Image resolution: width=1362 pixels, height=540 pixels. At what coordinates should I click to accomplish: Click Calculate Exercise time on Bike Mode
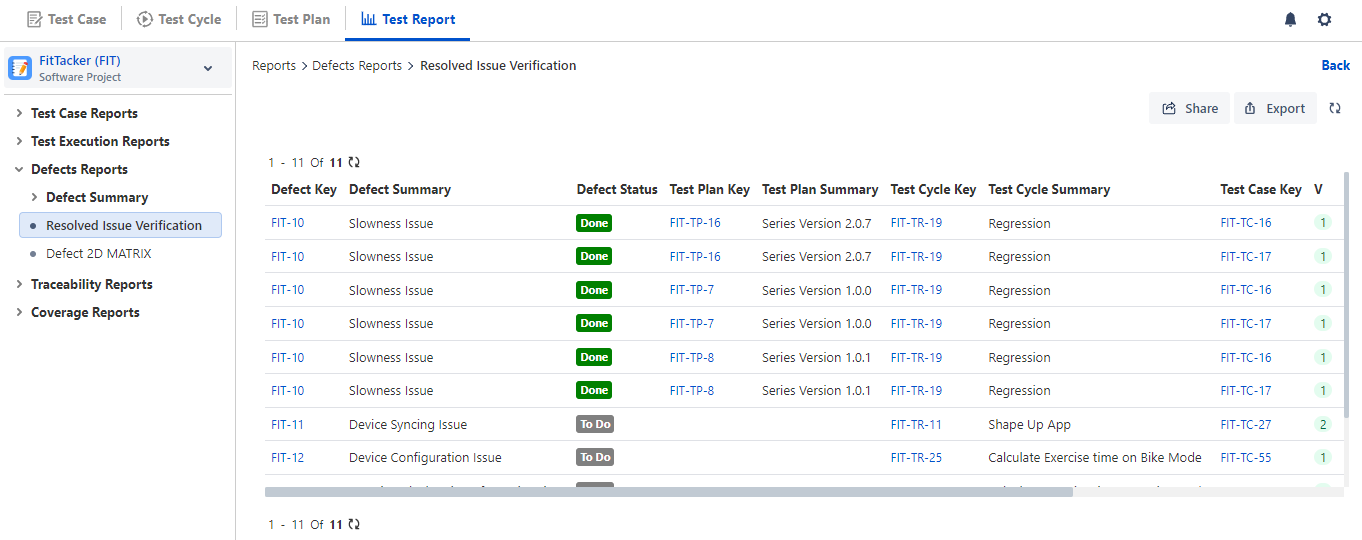click(1095, 457)
